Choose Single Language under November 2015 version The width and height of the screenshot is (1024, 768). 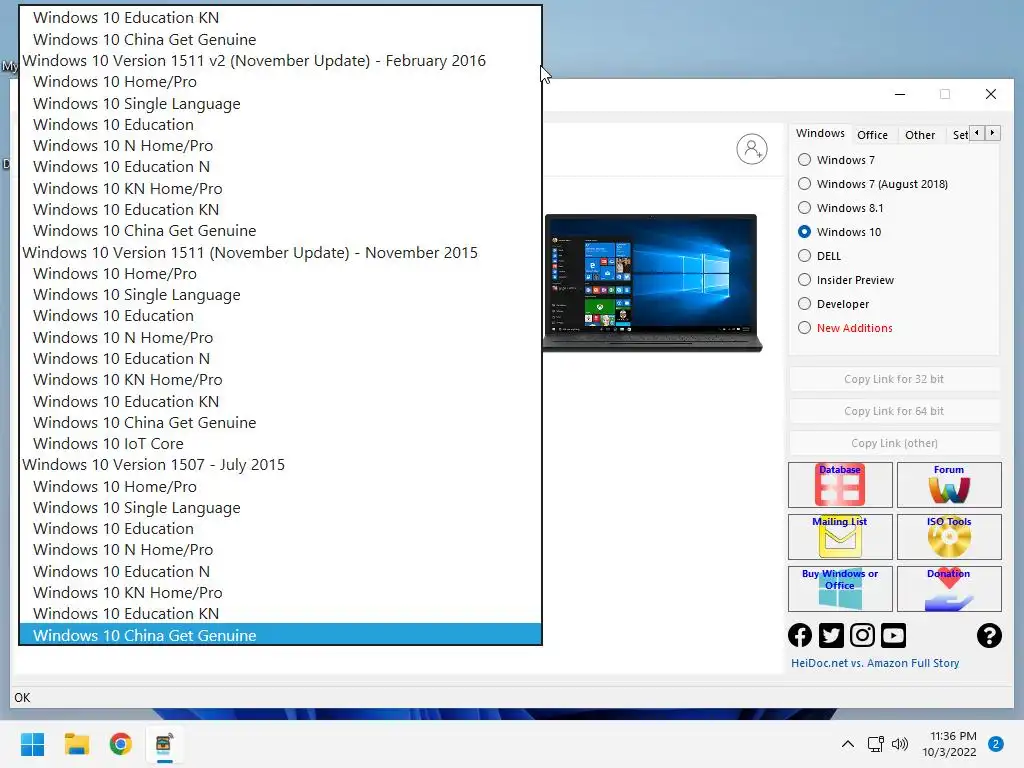pos(281,295)
